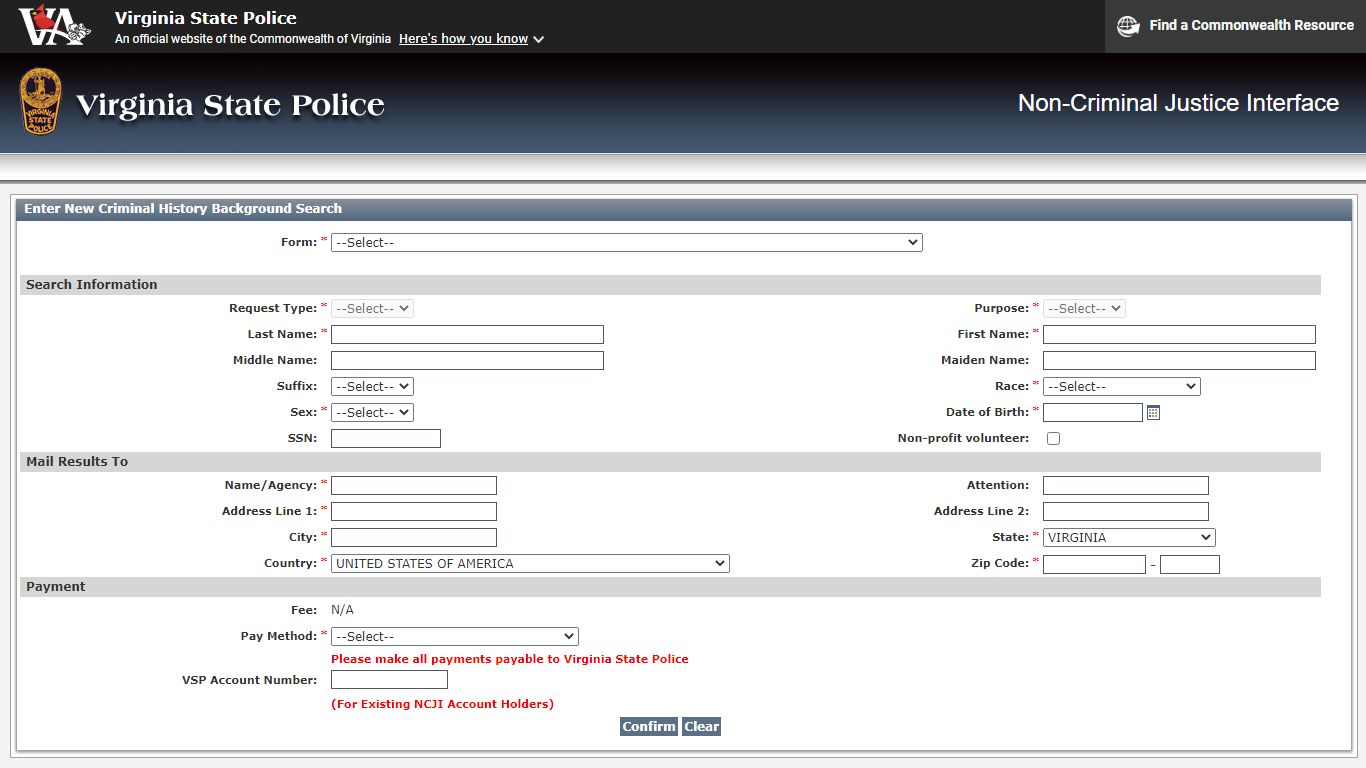1366x768 pixels.
Task: Click the Name/Agency input field
Action: point(414,485)
